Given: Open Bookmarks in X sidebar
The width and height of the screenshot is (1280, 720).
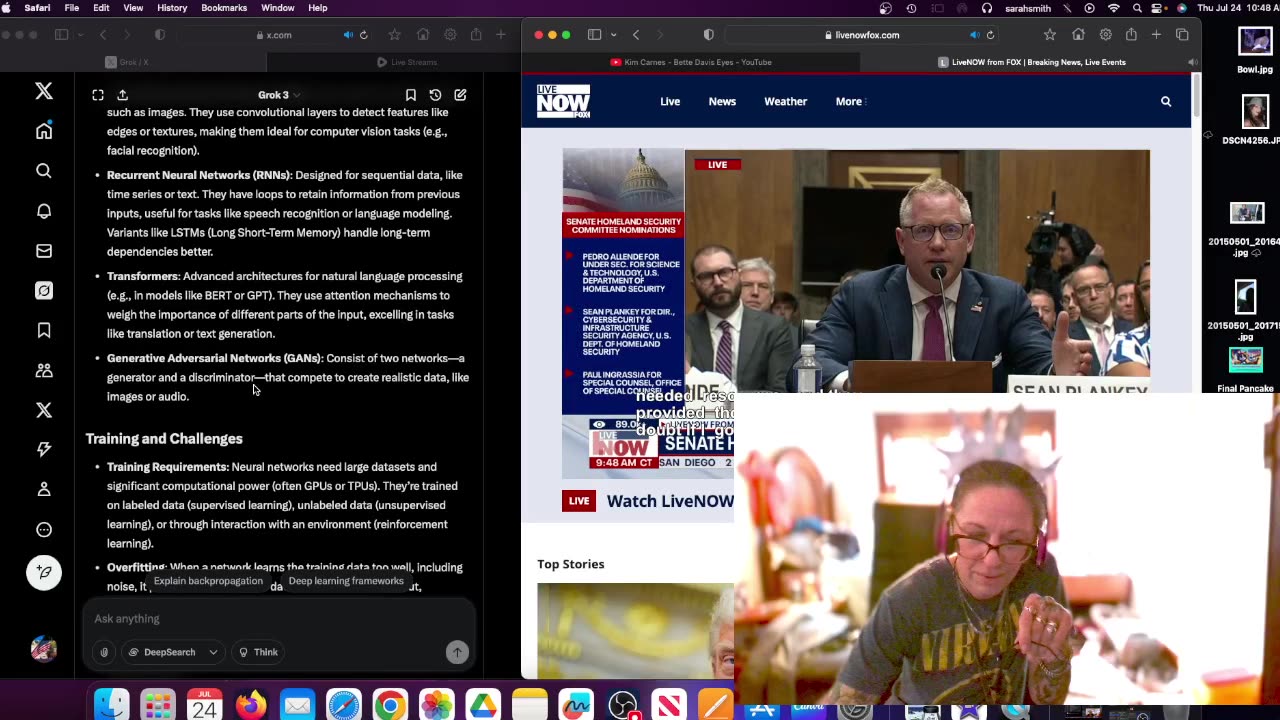Looking at the screenshot, I should [44, 330].
